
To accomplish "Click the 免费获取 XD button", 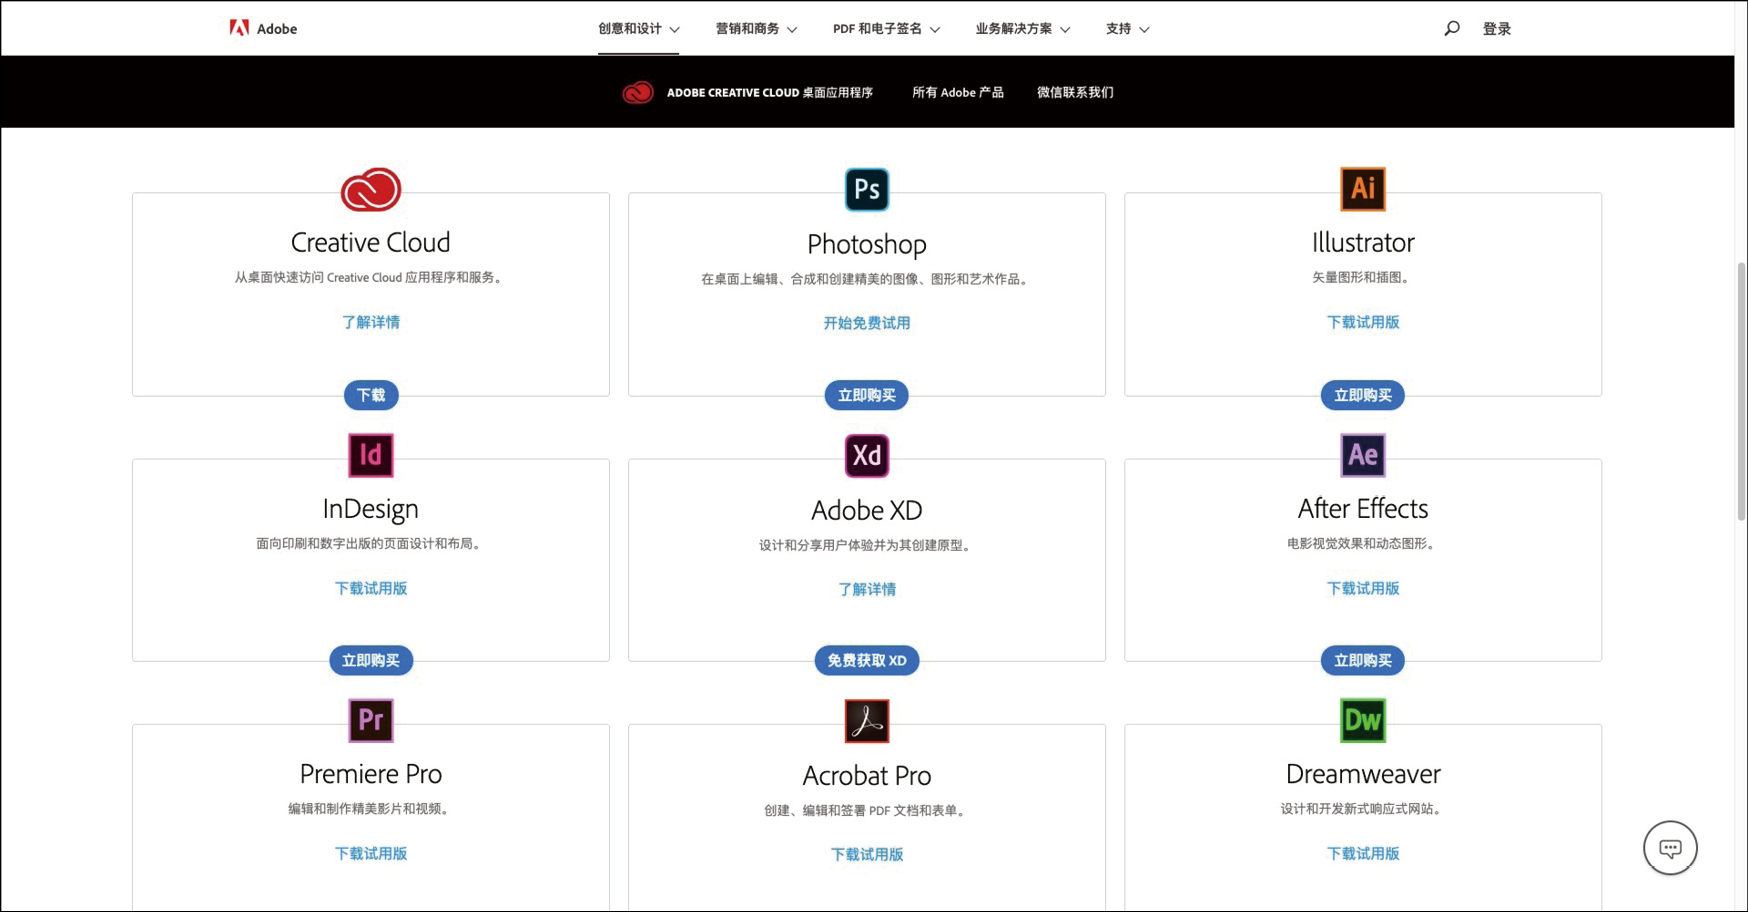I will coord(867,660).
